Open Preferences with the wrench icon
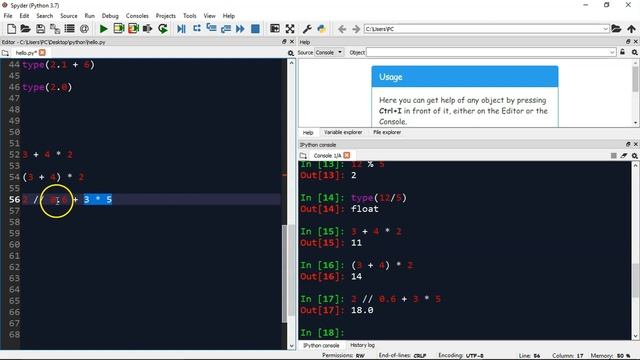The height and width of the screenshot is (360, 640). coord(307,29)
